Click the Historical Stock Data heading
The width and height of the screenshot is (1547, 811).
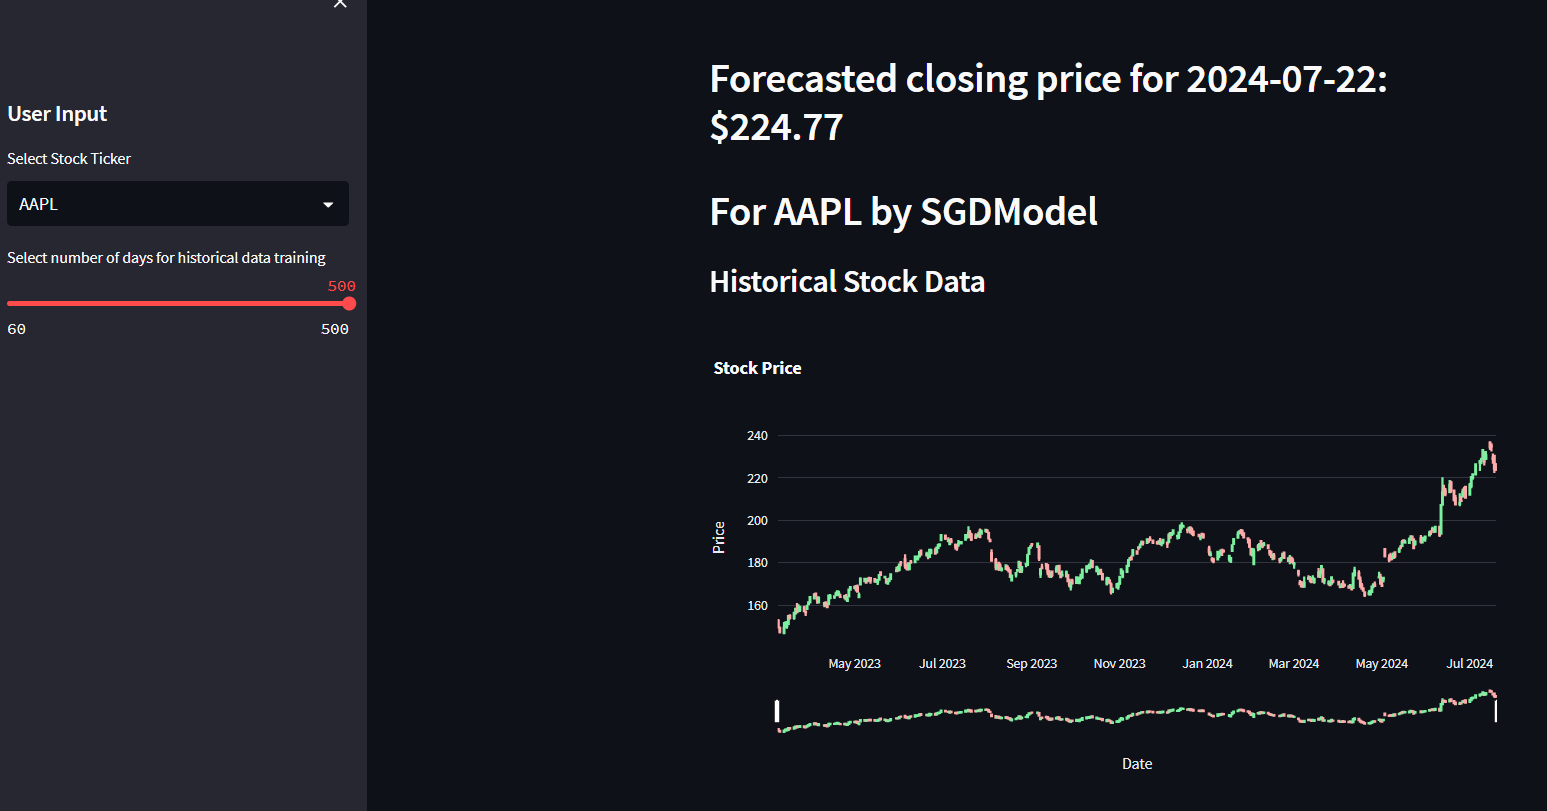(x=847, y=282)
